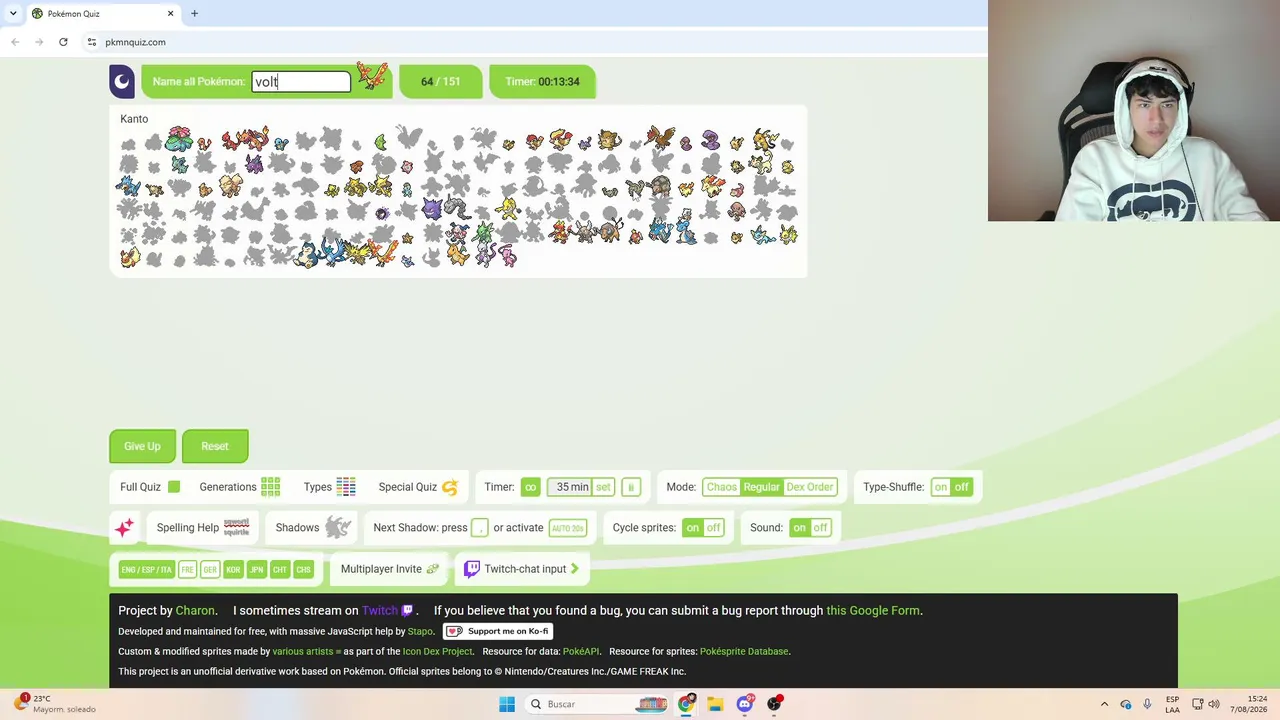Toggle the Shadows option

pyautogui.click(x=313, y=528)
